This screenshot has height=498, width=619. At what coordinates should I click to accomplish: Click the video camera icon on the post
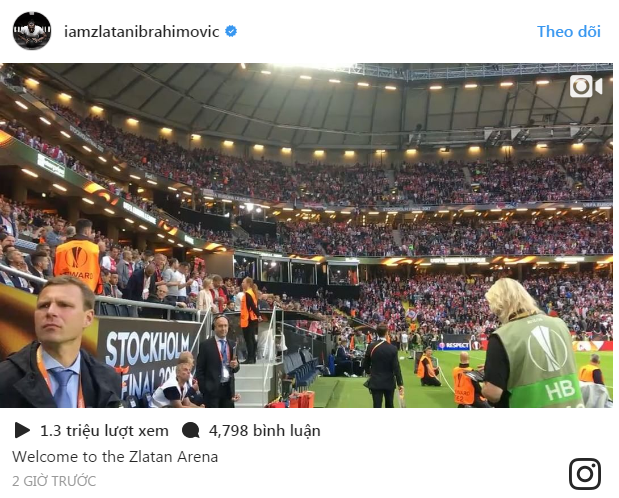coord(585,86)
